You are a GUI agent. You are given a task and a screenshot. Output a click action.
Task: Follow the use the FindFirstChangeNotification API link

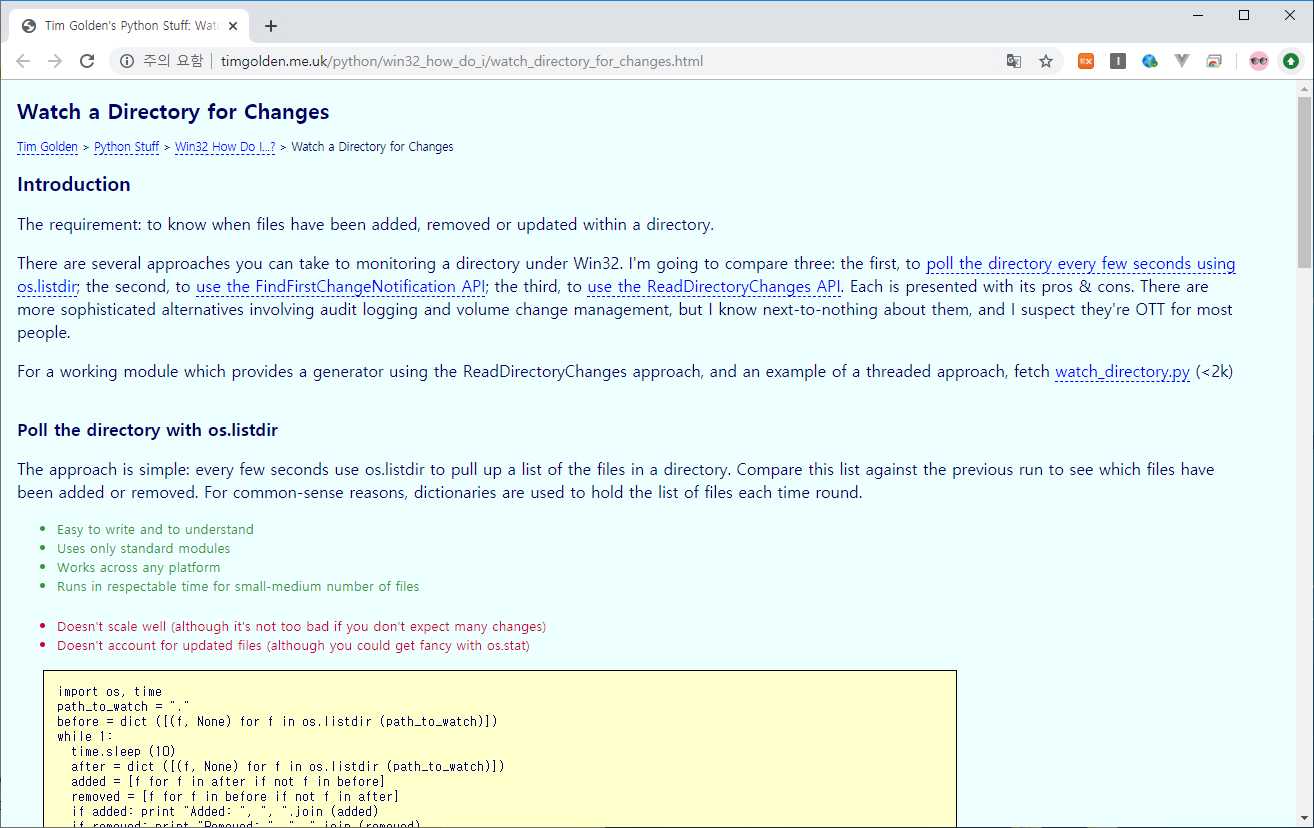click(x=341, y=287)
